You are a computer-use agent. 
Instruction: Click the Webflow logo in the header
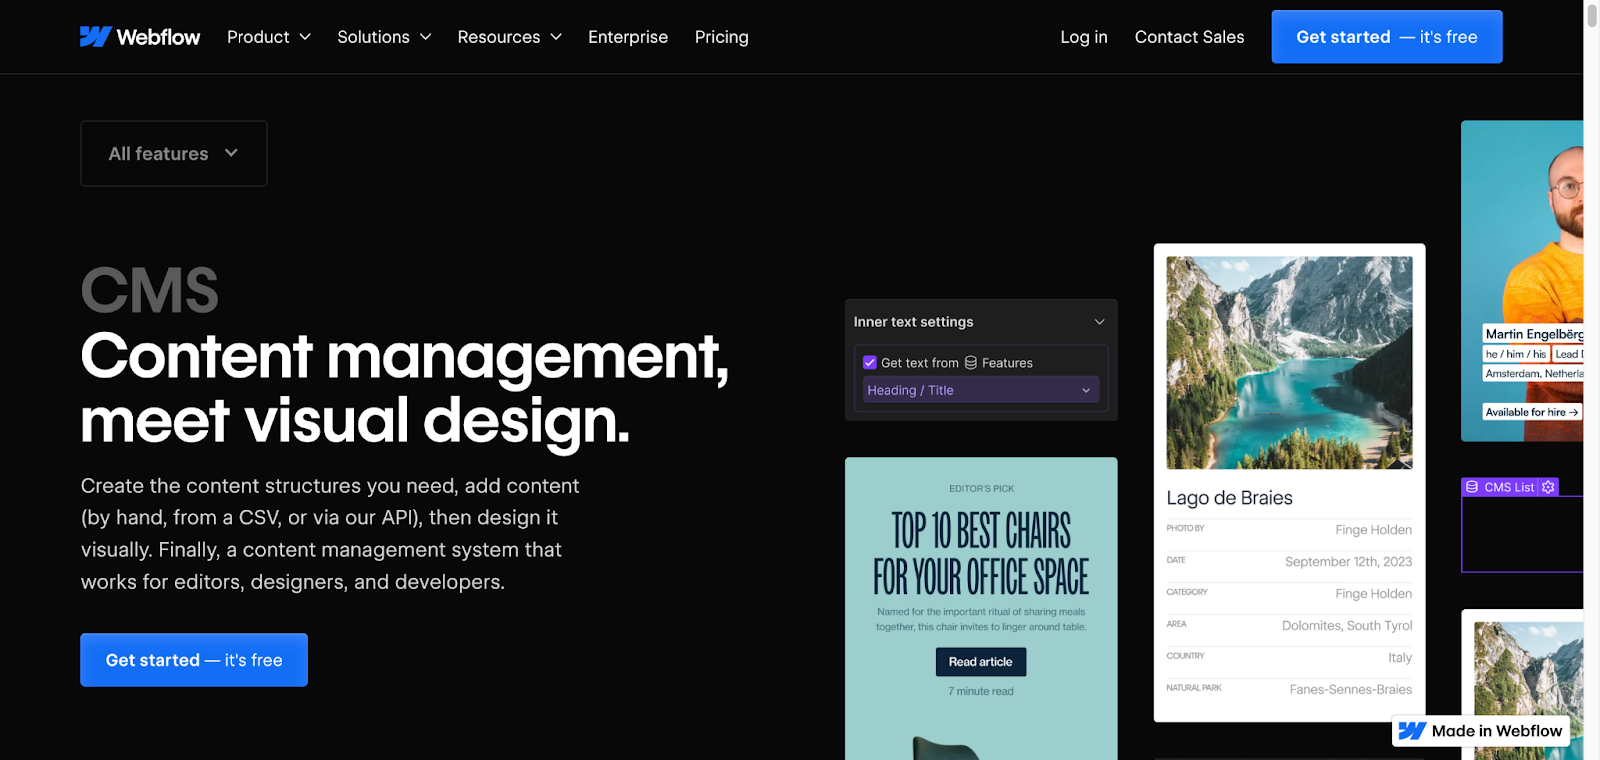point(140,37)
